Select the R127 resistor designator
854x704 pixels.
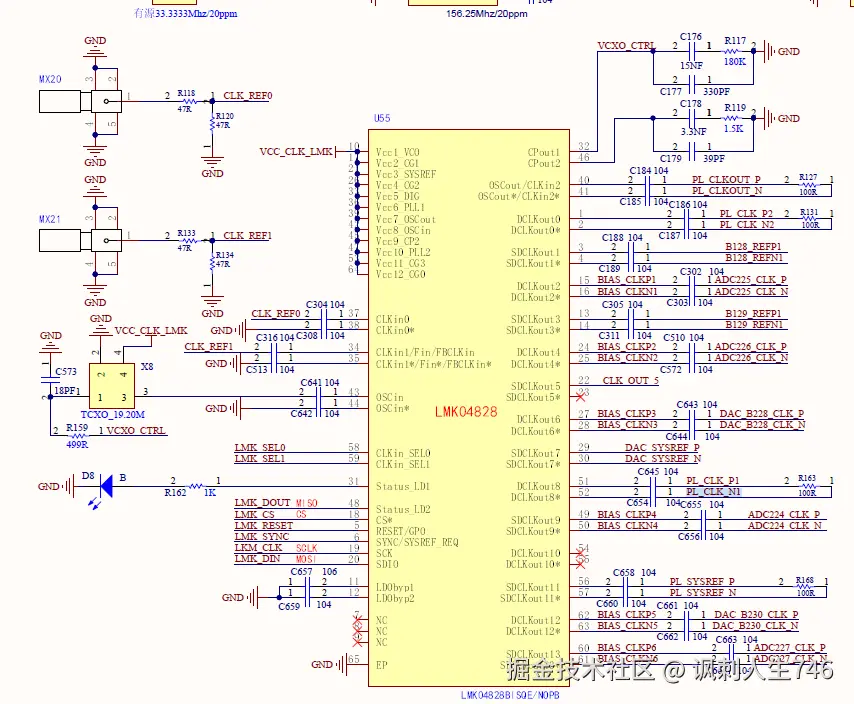click(x=808, y=177)
